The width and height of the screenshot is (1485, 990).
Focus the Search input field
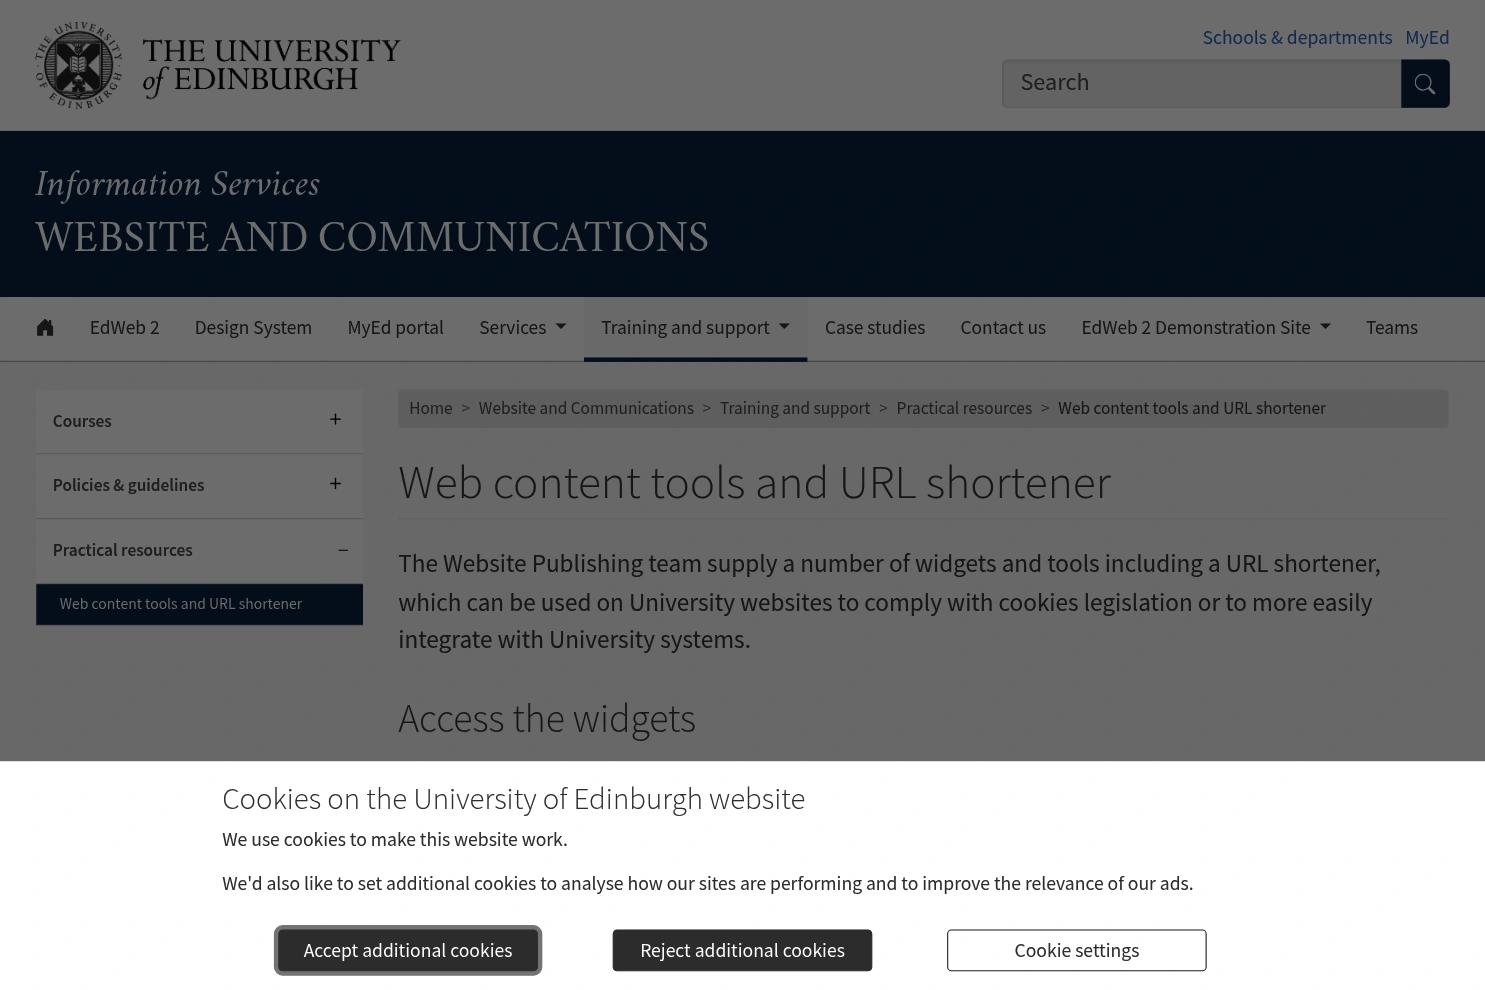[1202, 84]
